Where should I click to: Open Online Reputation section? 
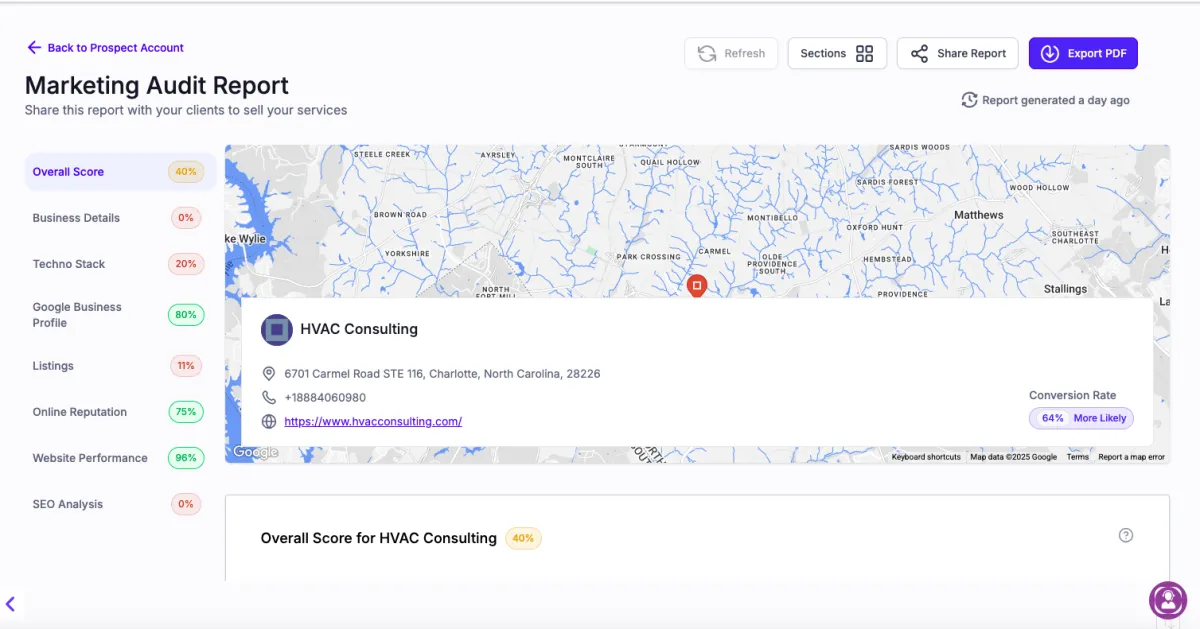coord(120,412)
